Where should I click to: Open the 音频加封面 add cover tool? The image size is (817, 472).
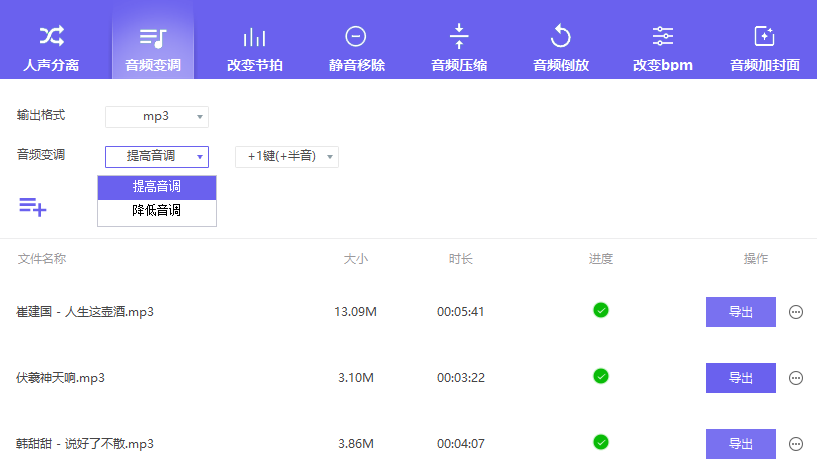(x=765, y=48)
